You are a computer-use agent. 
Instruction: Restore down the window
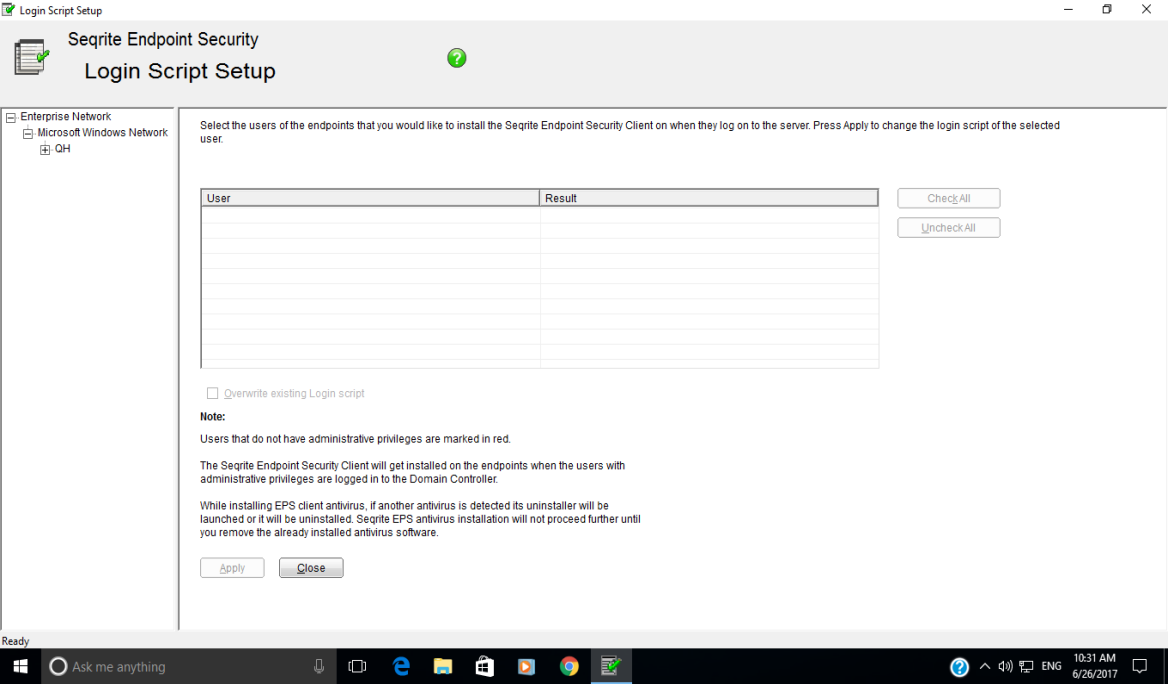point(1107,10)
